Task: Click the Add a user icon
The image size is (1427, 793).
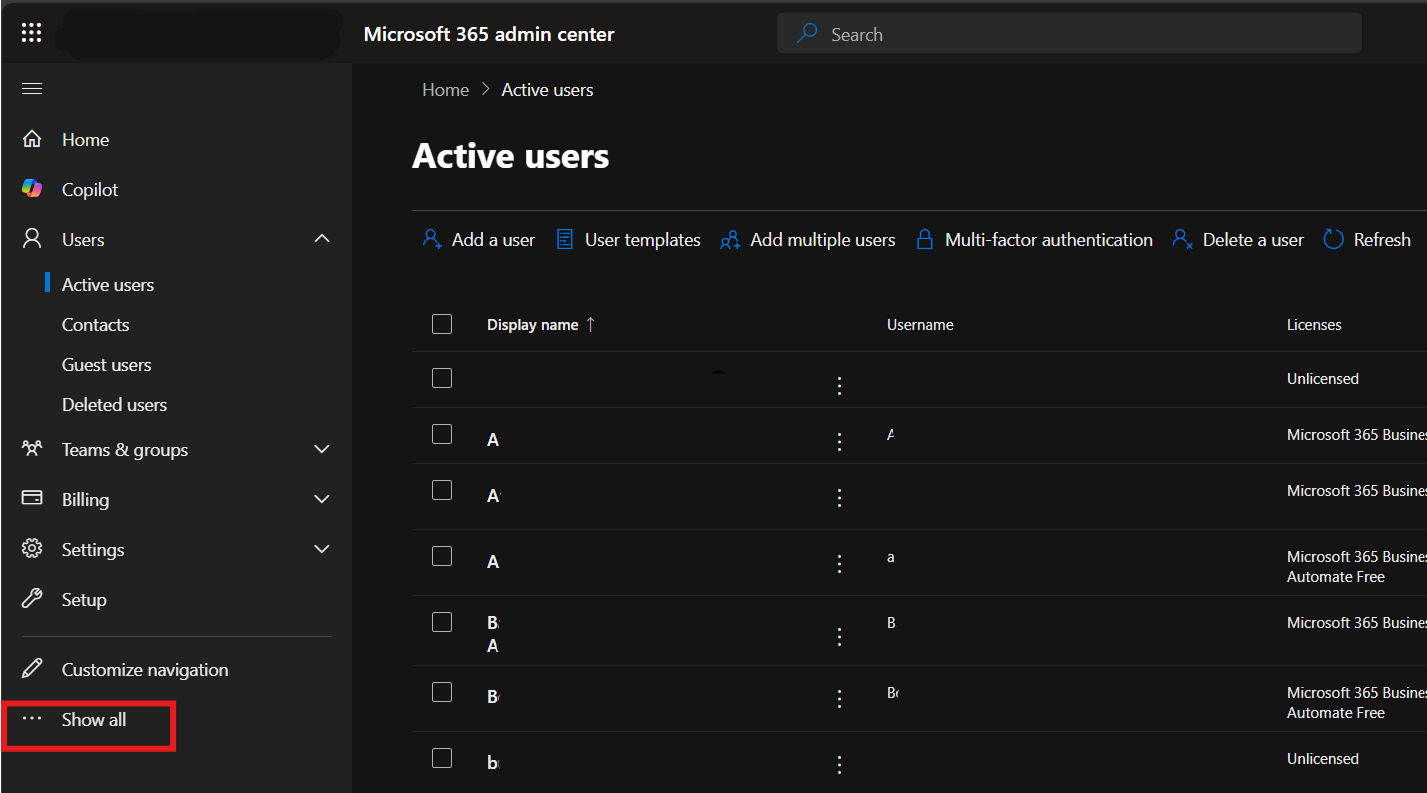Action: click(x=432, y=240)
